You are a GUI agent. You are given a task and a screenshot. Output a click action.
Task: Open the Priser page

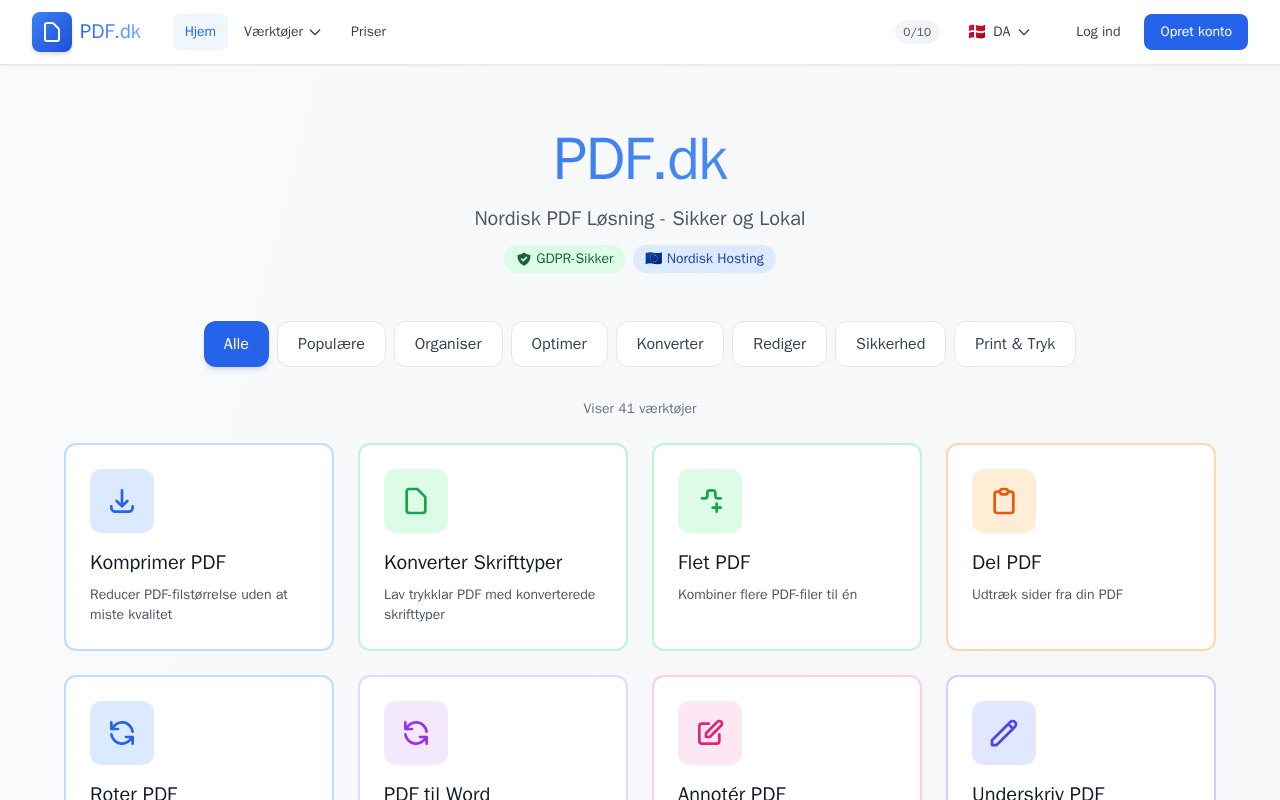[368, 32]
